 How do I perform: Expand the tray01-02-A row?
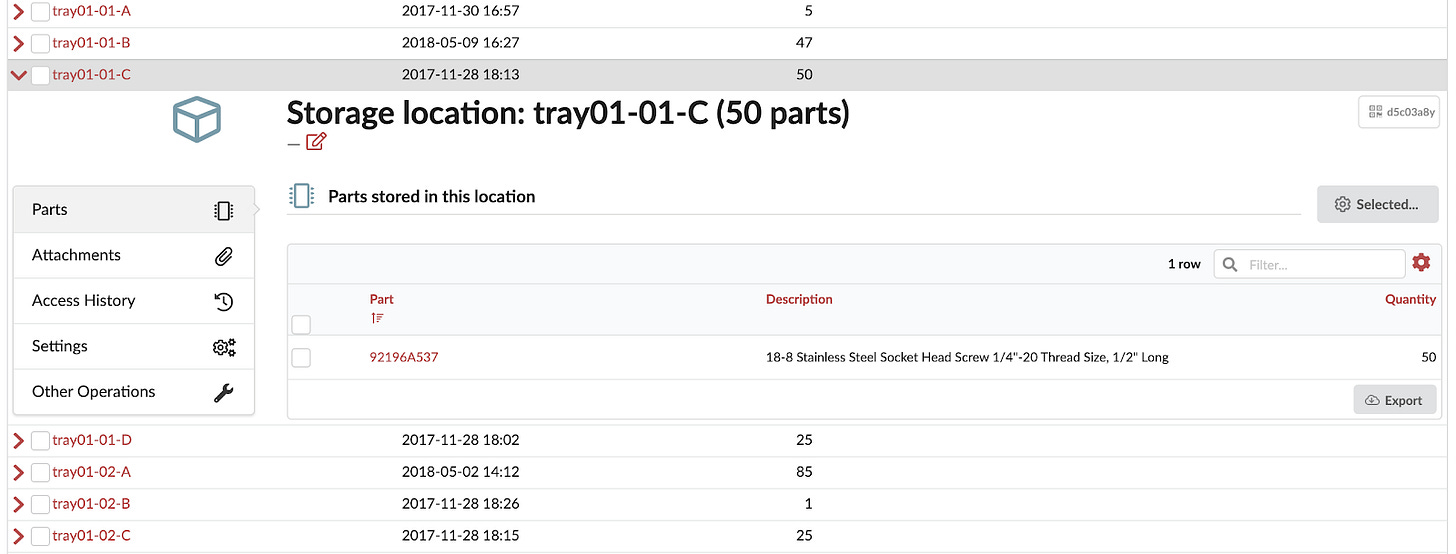coord(18,472)
